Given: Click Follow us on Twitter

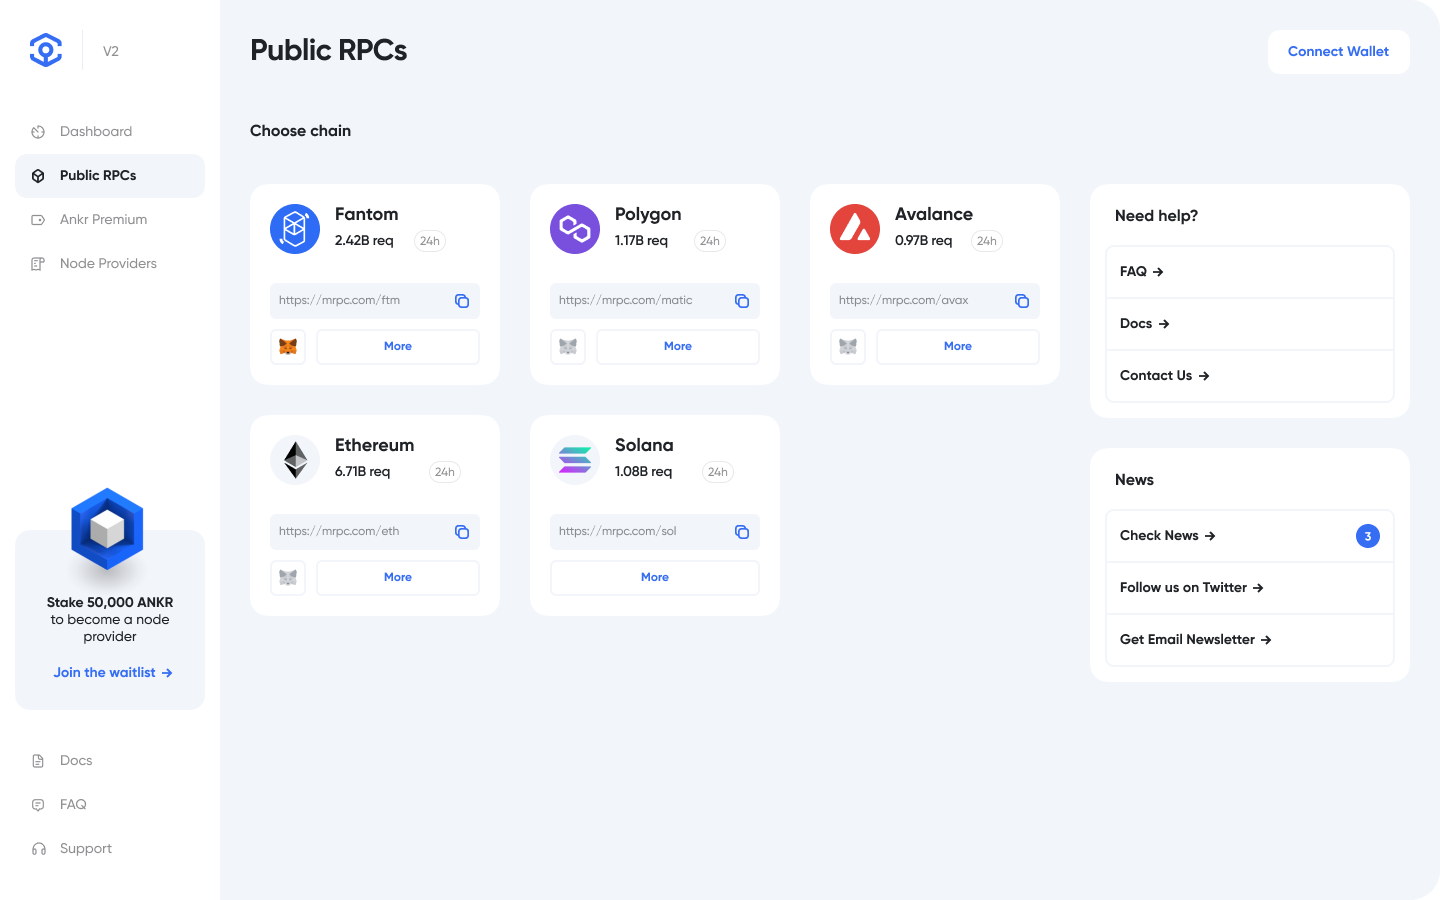Looking at the screenshot, I should (1250, 588).
